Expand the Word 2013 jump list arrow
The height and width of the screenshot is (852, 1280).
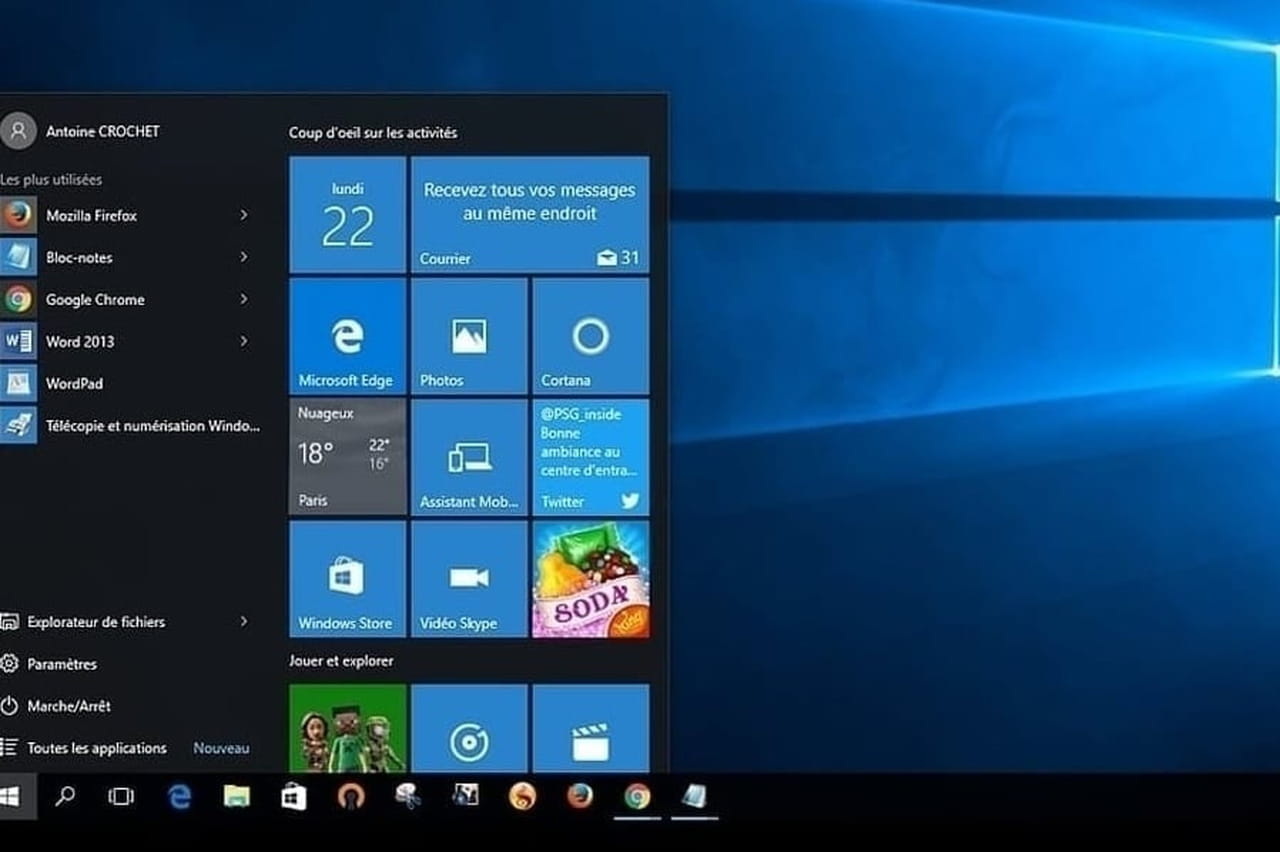(243, 341)
